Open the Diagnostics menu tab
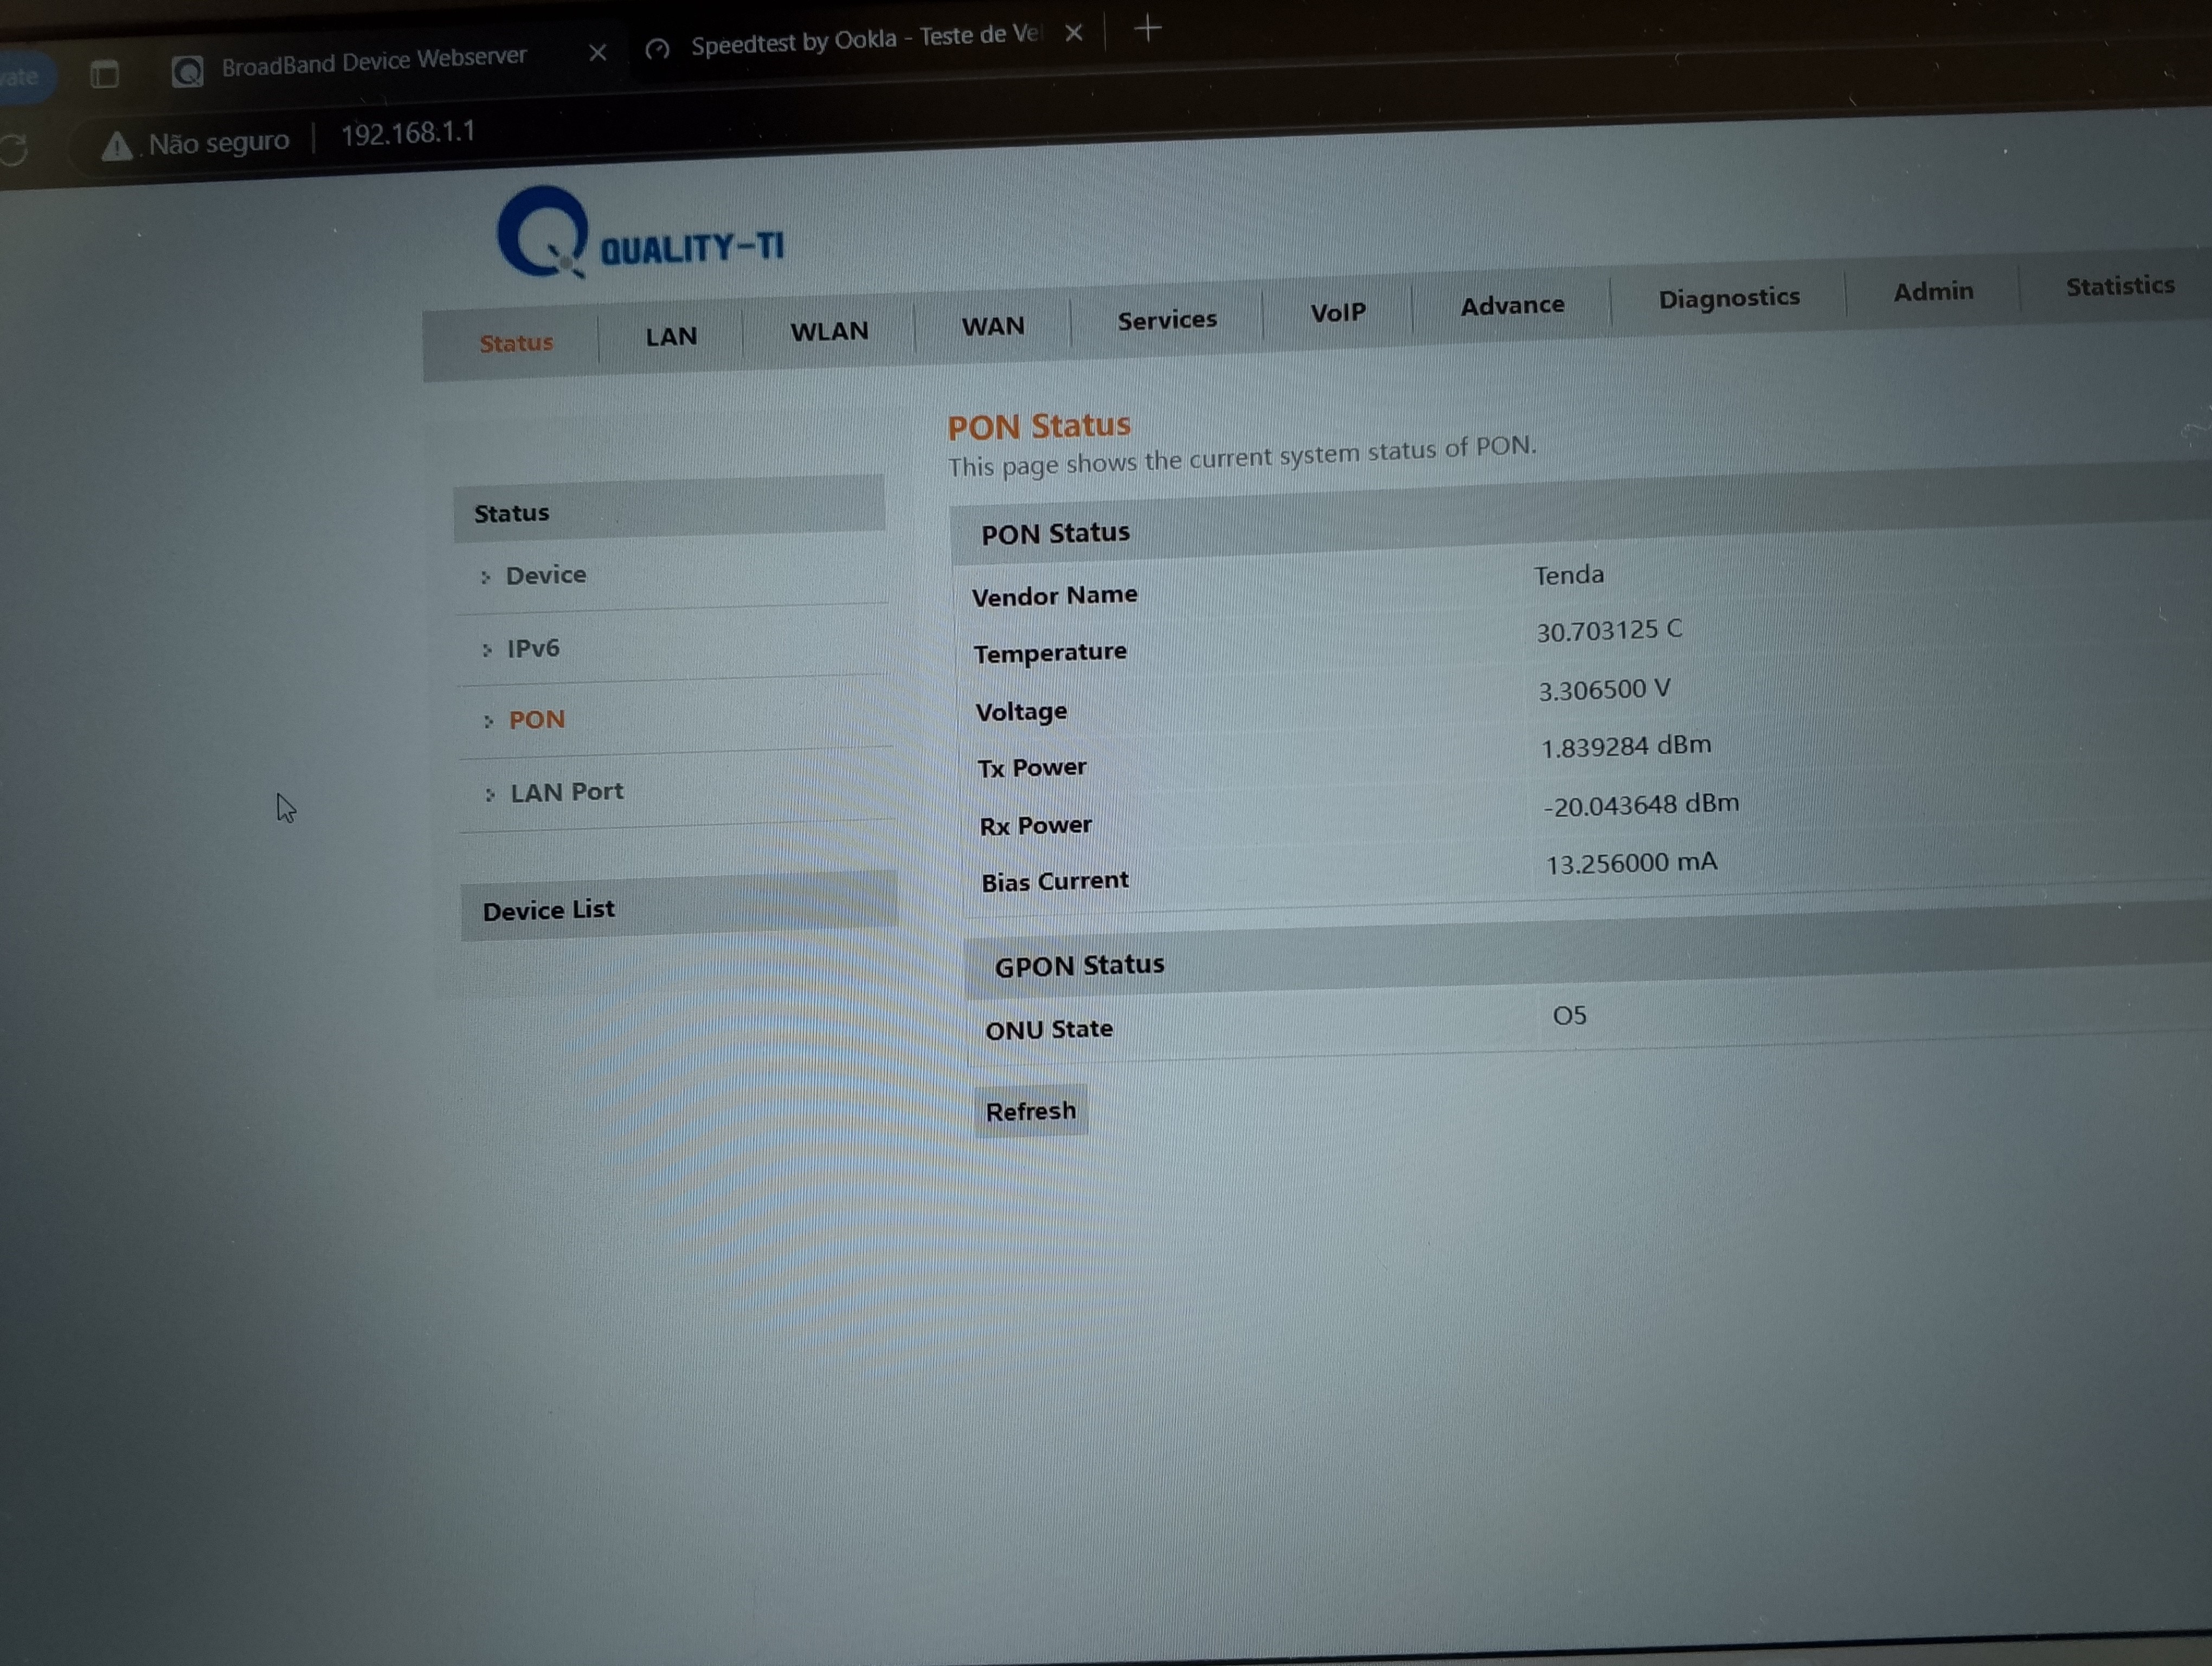Viewport: 2212px width, 1666px height. (x=1728, y=298)
